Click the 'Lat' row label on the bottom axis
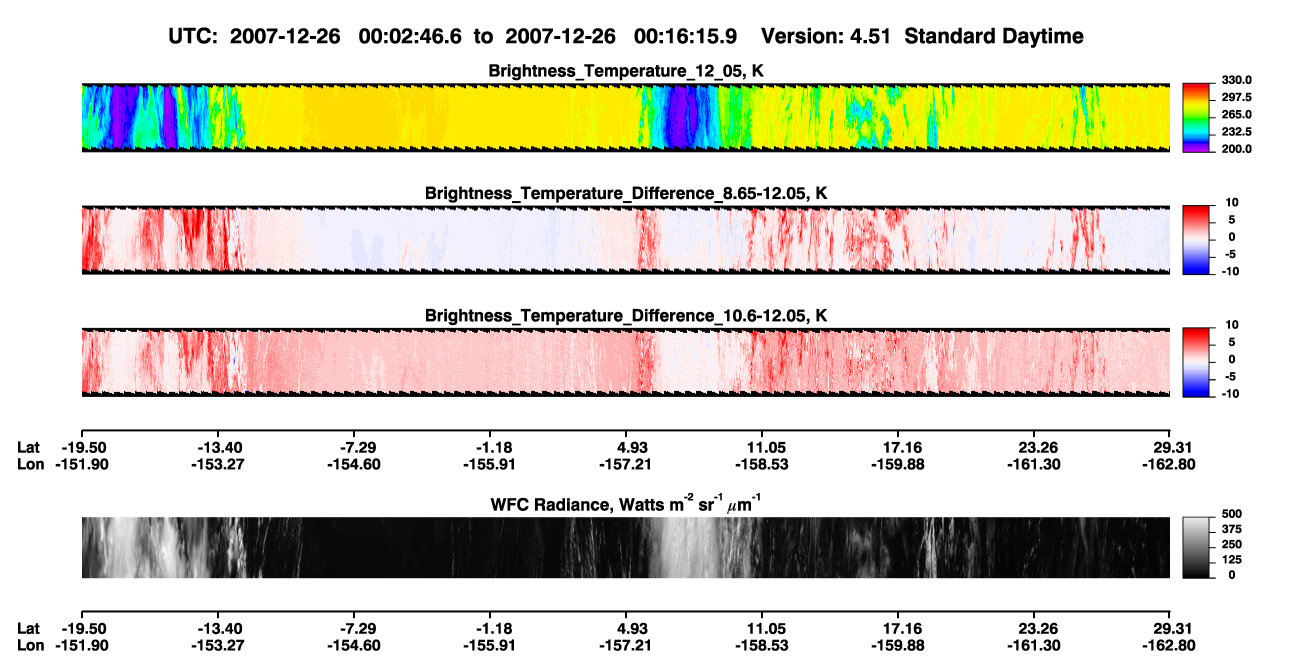 [x=29, y=629]
